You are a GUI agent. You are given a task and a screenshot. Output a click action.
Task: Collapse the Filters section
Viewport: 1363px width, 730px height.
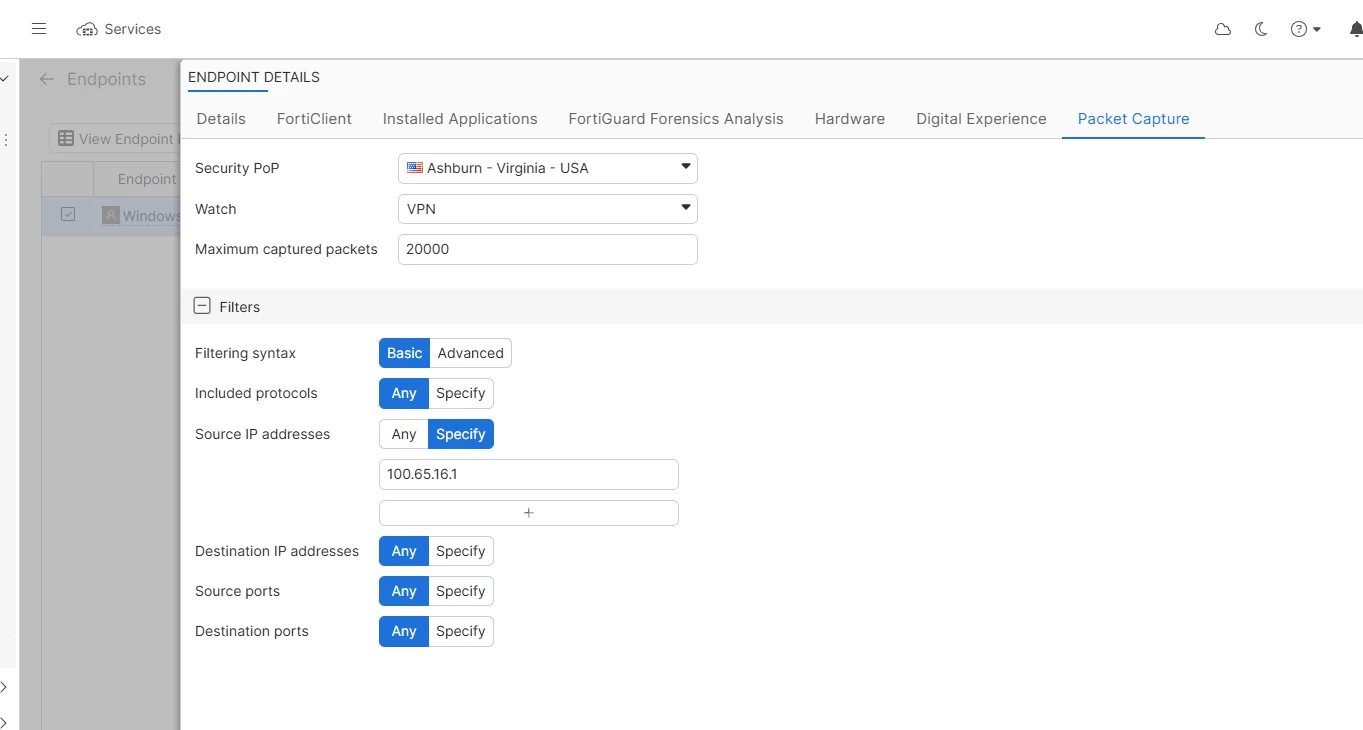tap(202, 306)
